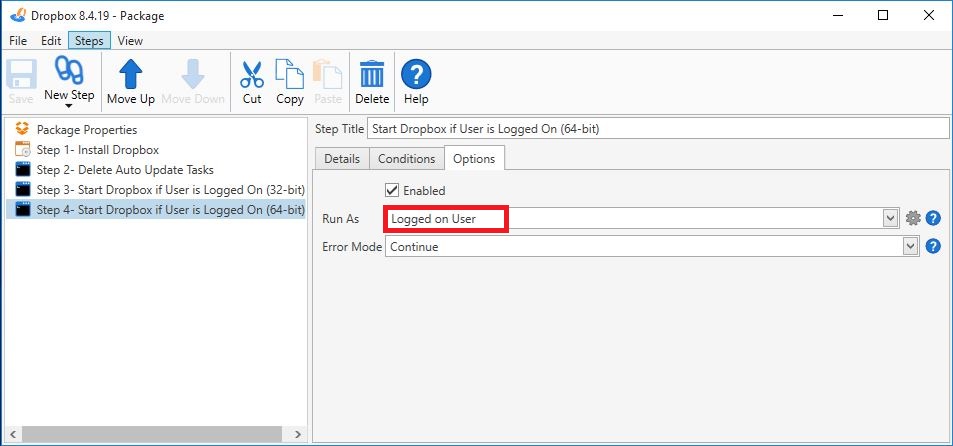Viewport: 953px width, 446px height.
Task: Open the Error Mode dropdown arrow
Action: [x=910, y=246]
